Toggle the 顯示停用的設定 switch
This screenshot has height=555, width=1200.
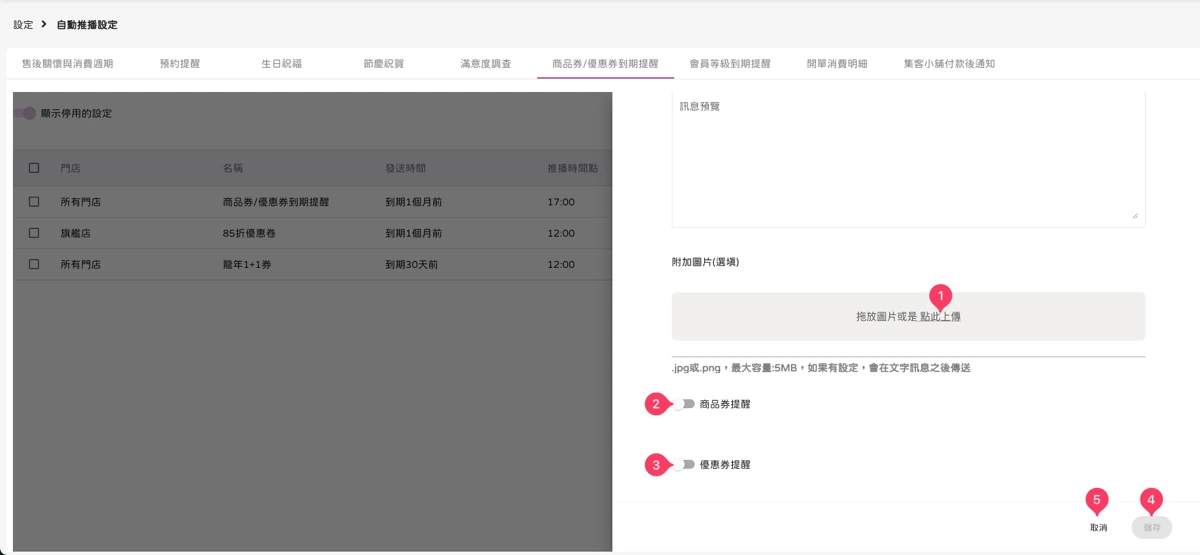point(25,113)
